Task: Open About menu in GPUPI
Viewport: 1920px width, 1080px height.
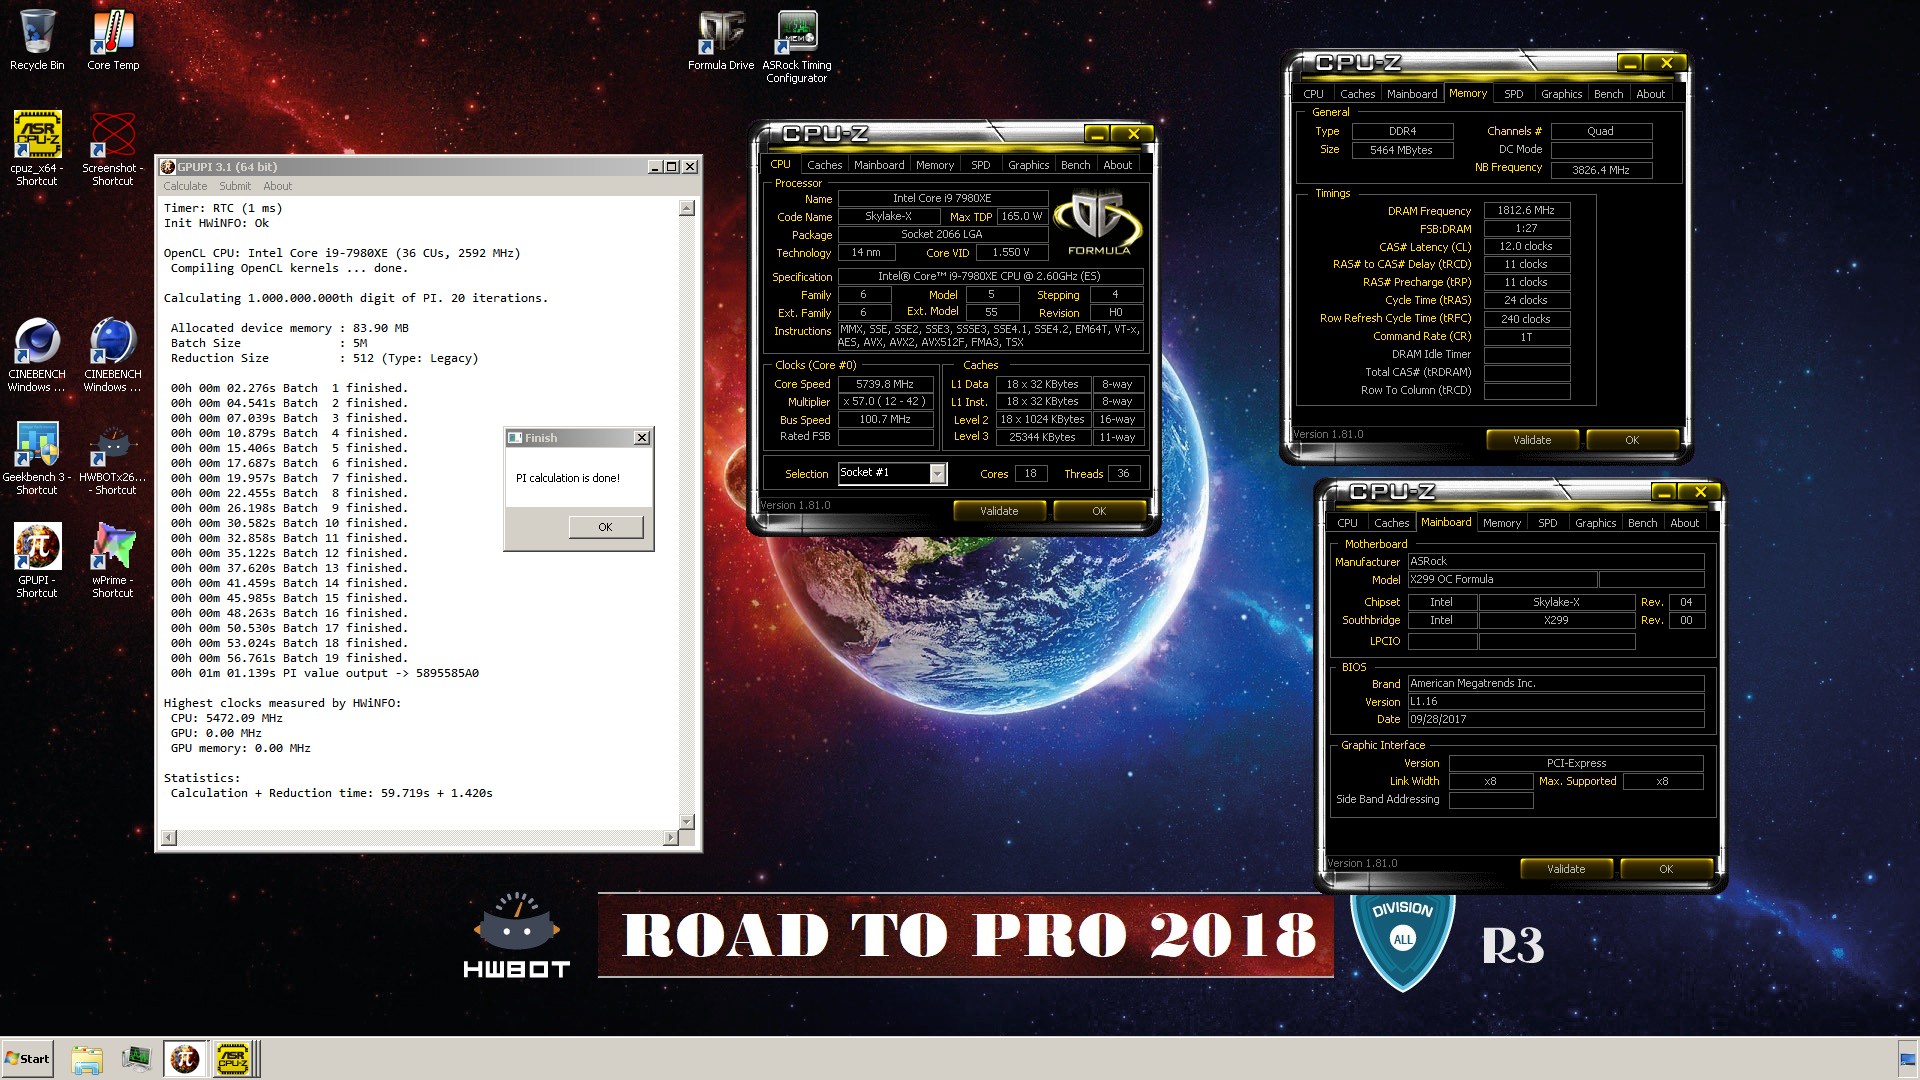Action: pos(277,186)
